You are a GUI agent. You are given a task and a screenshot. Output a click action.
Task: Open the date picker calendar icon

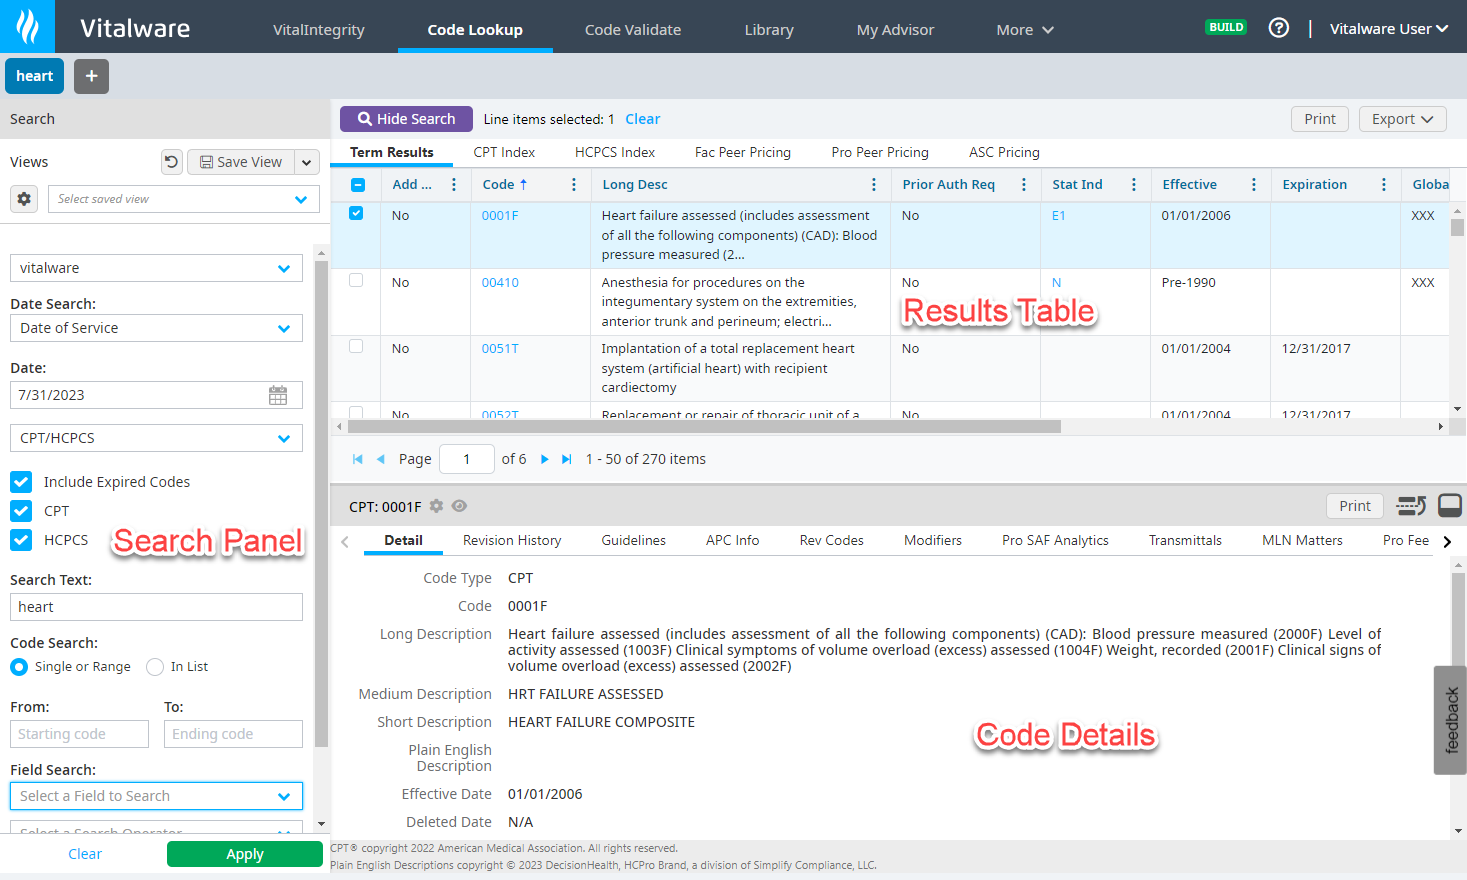[278, 395]
